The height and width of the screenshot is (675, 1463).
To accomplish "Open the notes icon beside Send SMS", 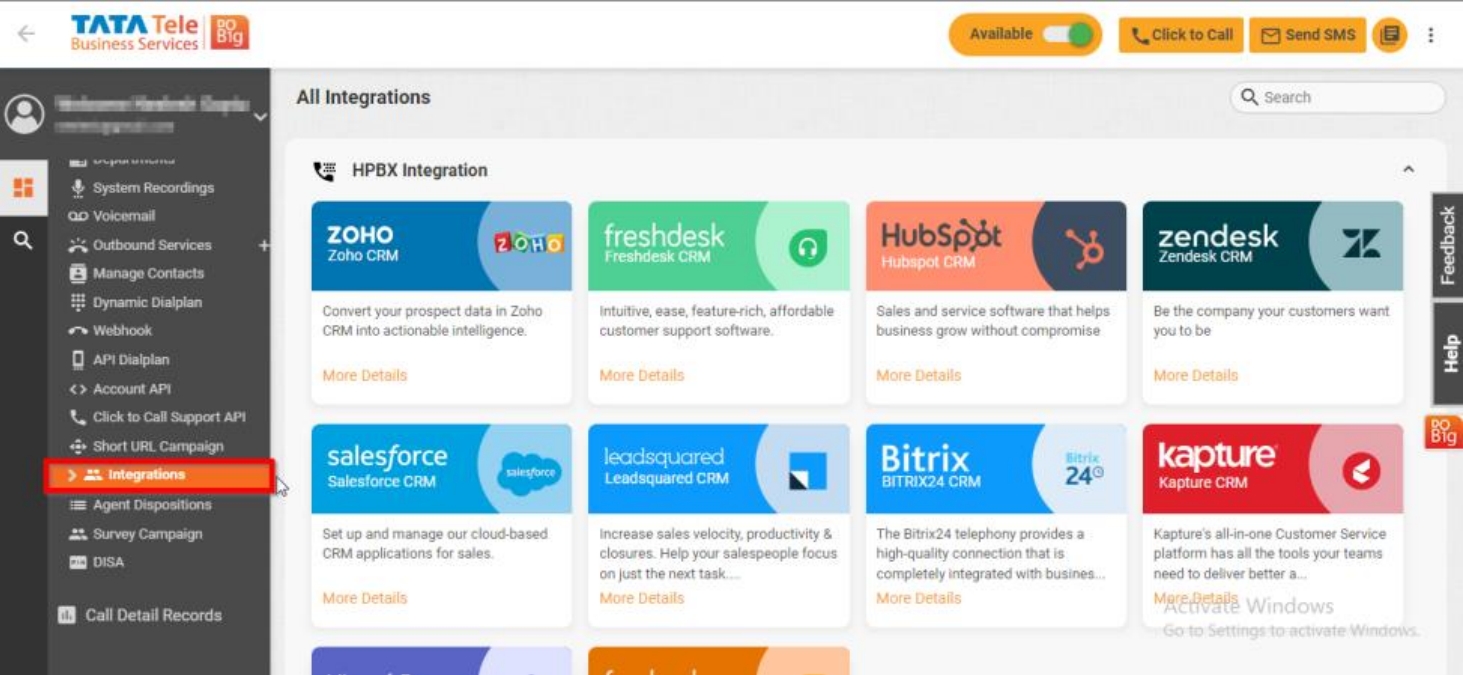I will pos(1389,35).
